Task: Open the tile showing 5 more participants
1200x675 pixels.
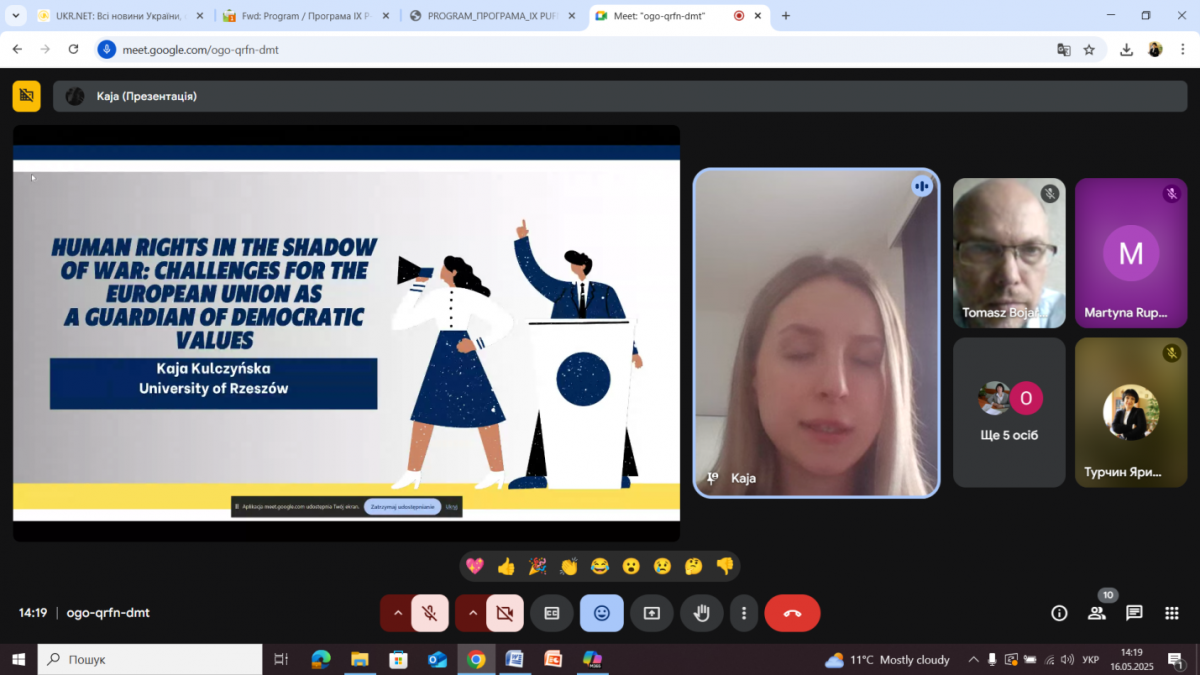Action: 1009,412
